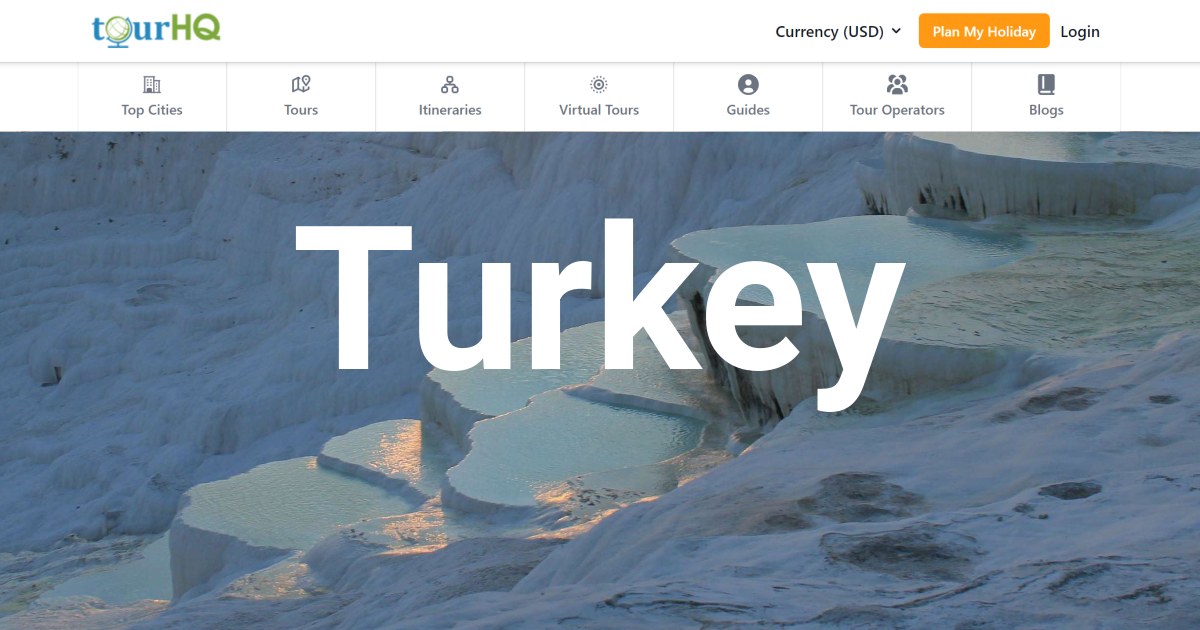Screen dimensions: 1200x630
Task: Click the Plan My Holiday button
Action: (x=984, y=31)
